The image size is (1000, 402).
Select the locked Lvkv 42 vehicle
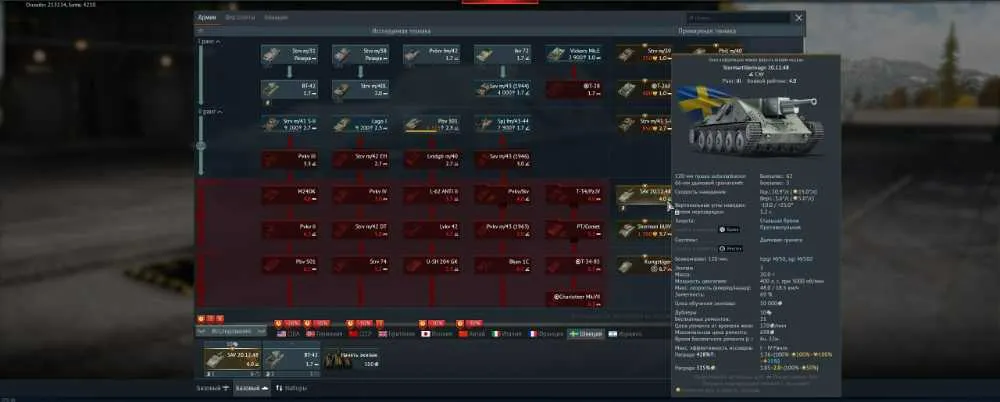(432, 230)
